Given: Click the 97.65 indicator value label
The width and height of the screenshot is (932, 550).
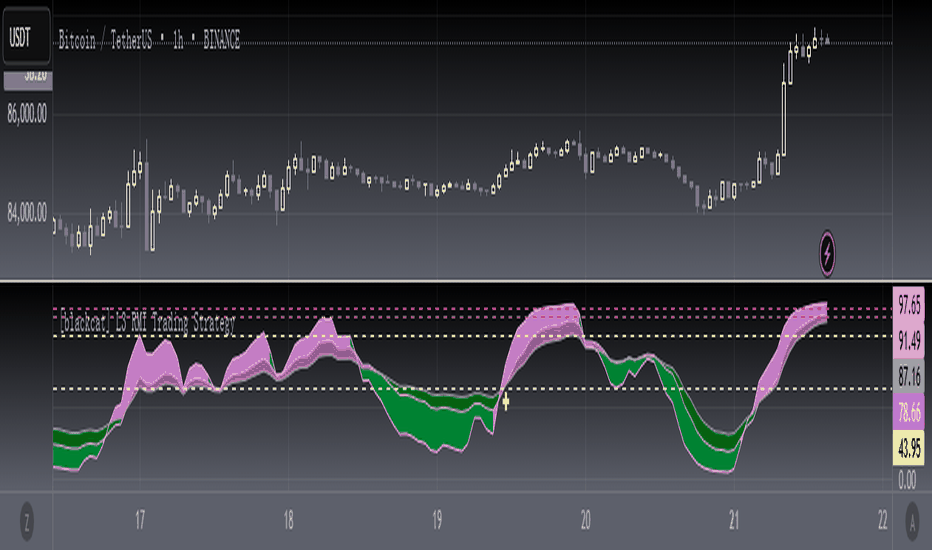Looking at the screenshot, I should [909, 305].
